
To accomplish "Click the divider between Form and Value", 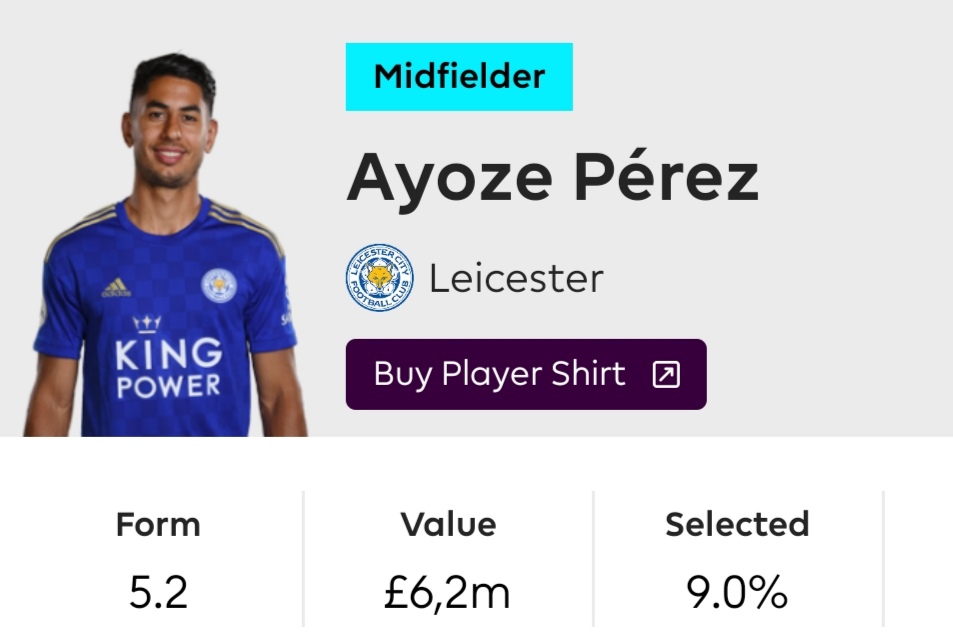I will (x=303, y=559).
